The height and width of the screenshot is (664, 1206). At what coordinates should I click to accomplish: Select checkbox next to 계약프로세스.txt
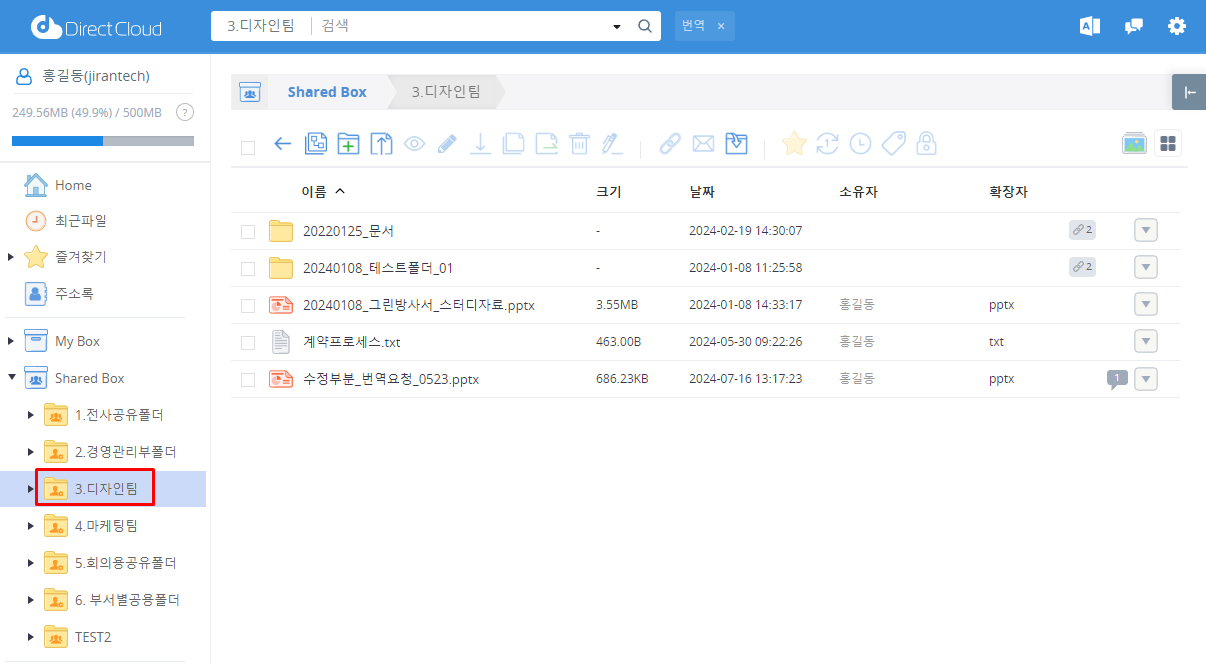(x=248, y=343)
